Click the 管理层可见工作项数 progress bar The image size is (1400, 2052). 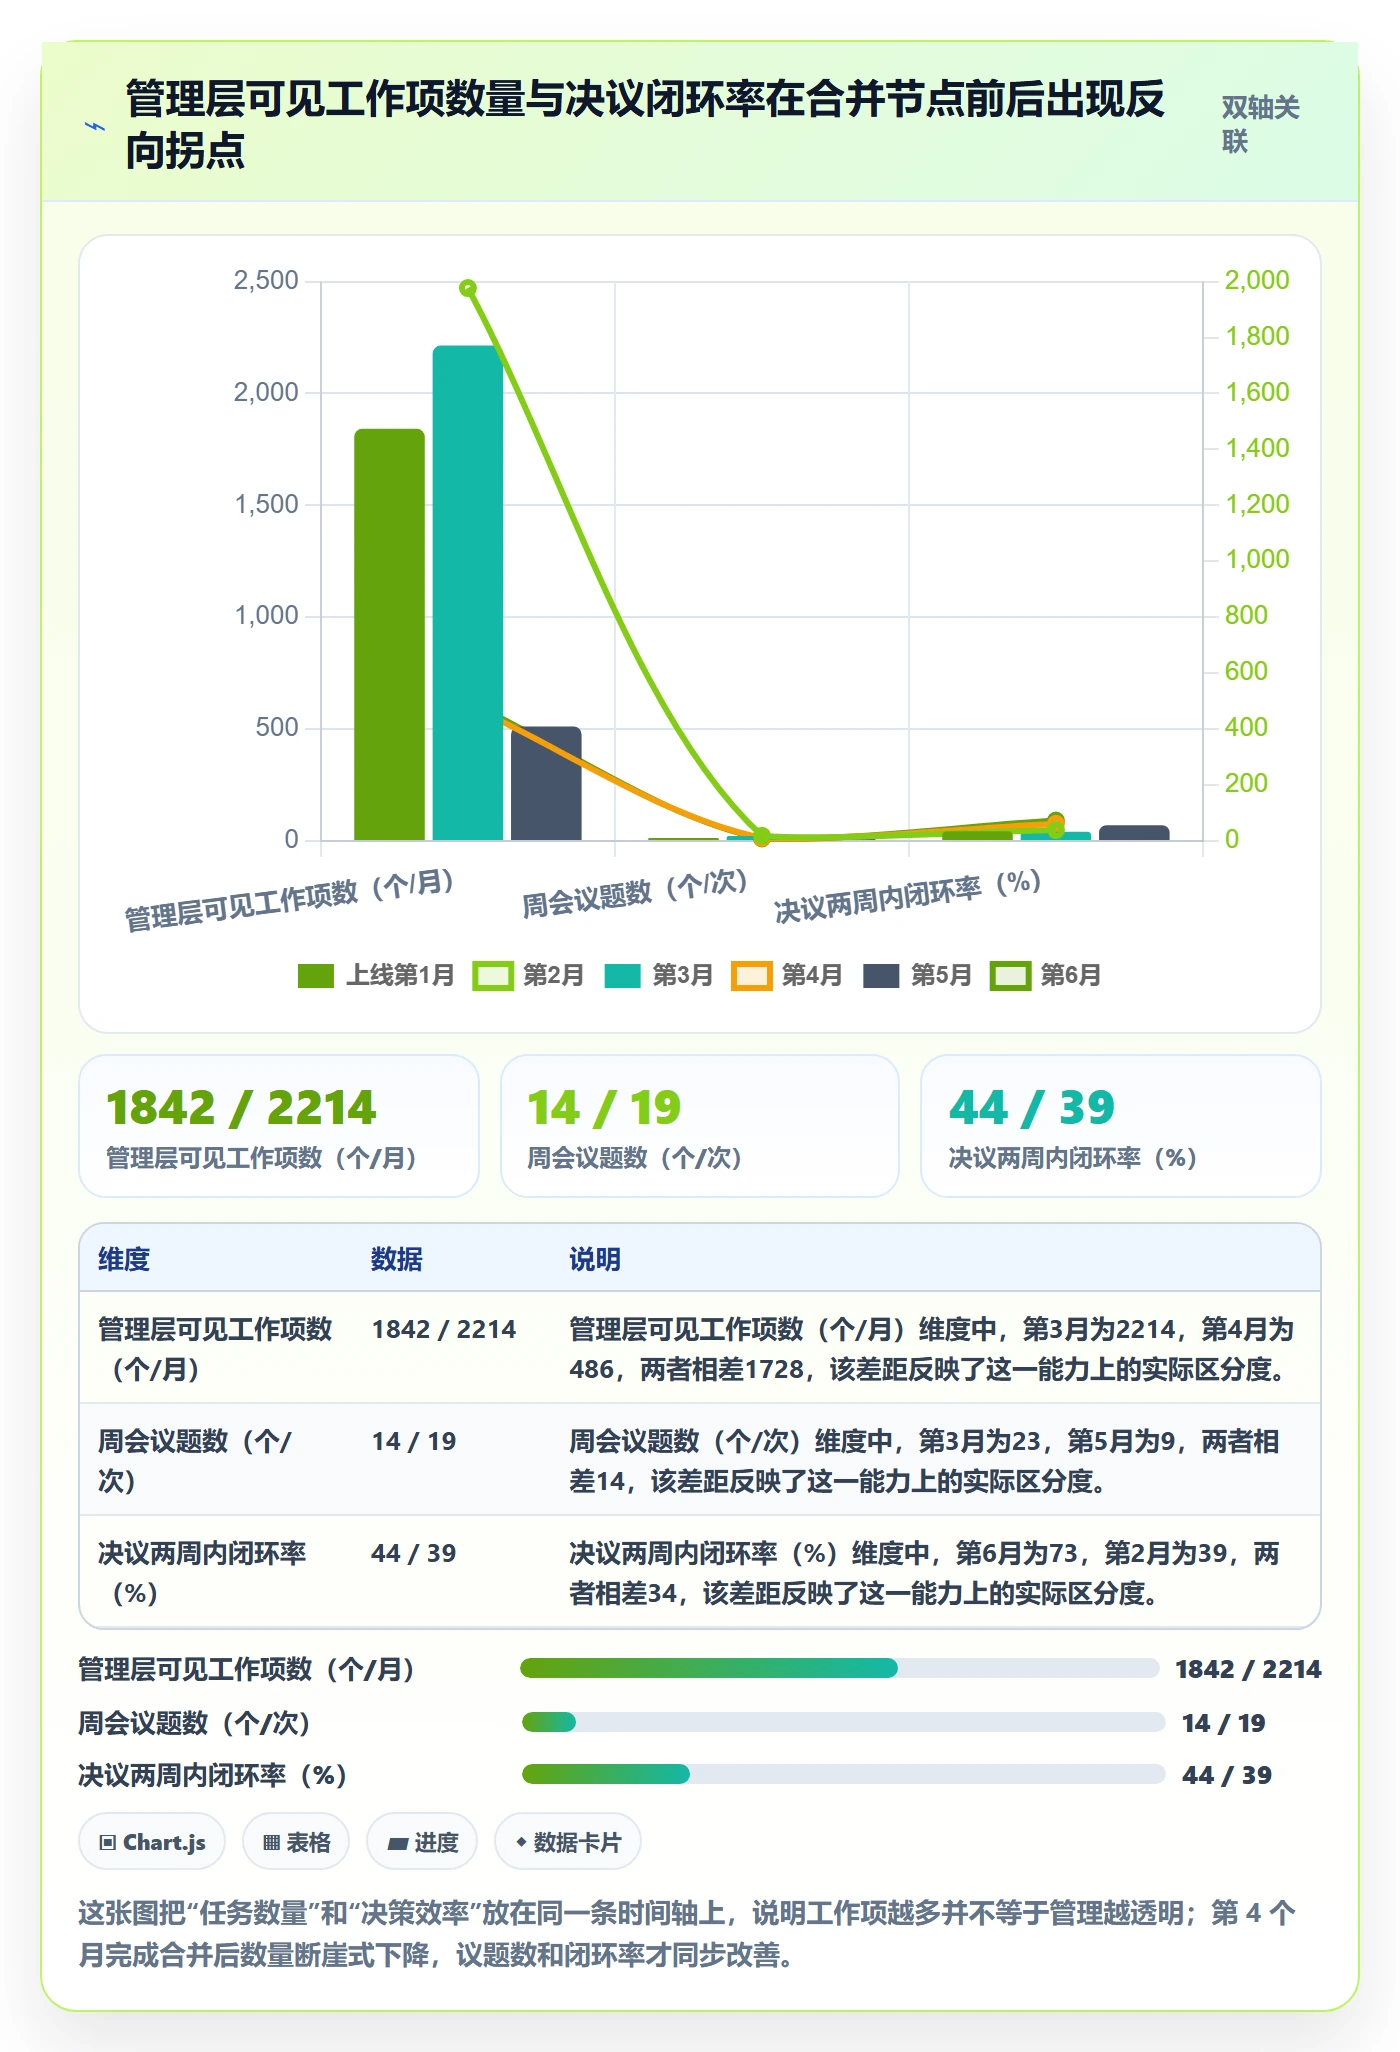840,1668
